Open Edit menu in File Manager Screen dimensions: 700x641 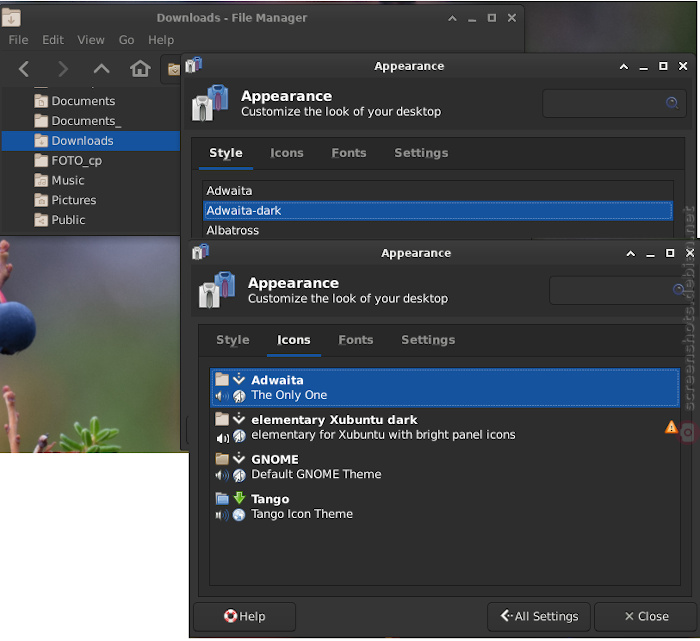pos(53,40)
